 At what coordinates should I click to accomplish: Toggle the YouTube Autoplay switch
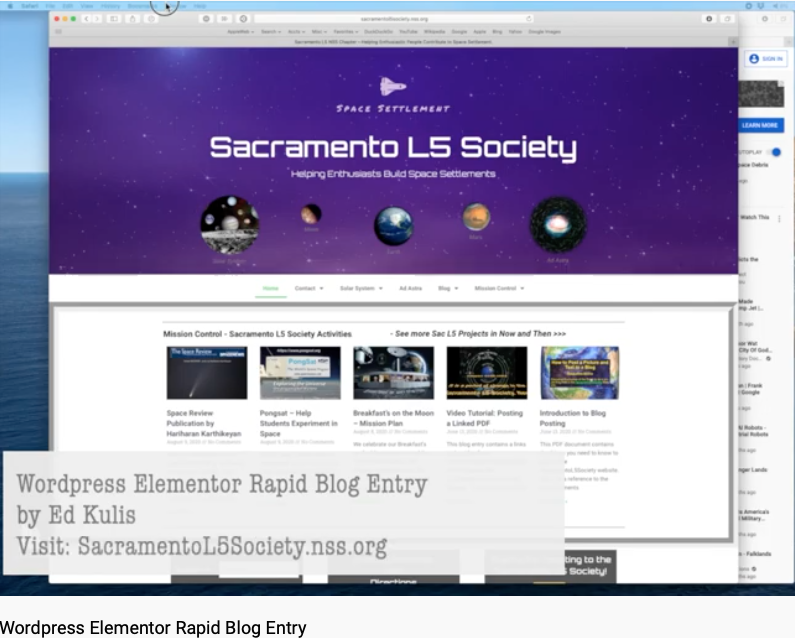[x=774, y=152]
